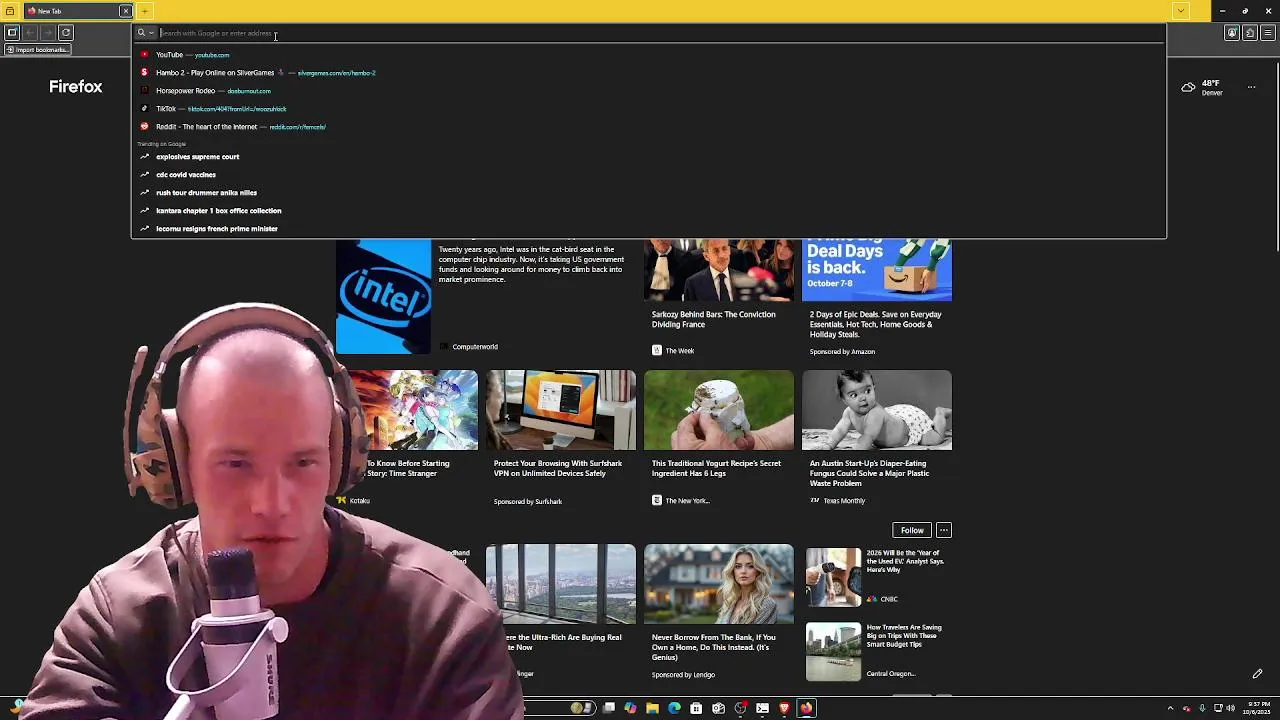Open the Firefox hamburger application menu

point(1268,33)
